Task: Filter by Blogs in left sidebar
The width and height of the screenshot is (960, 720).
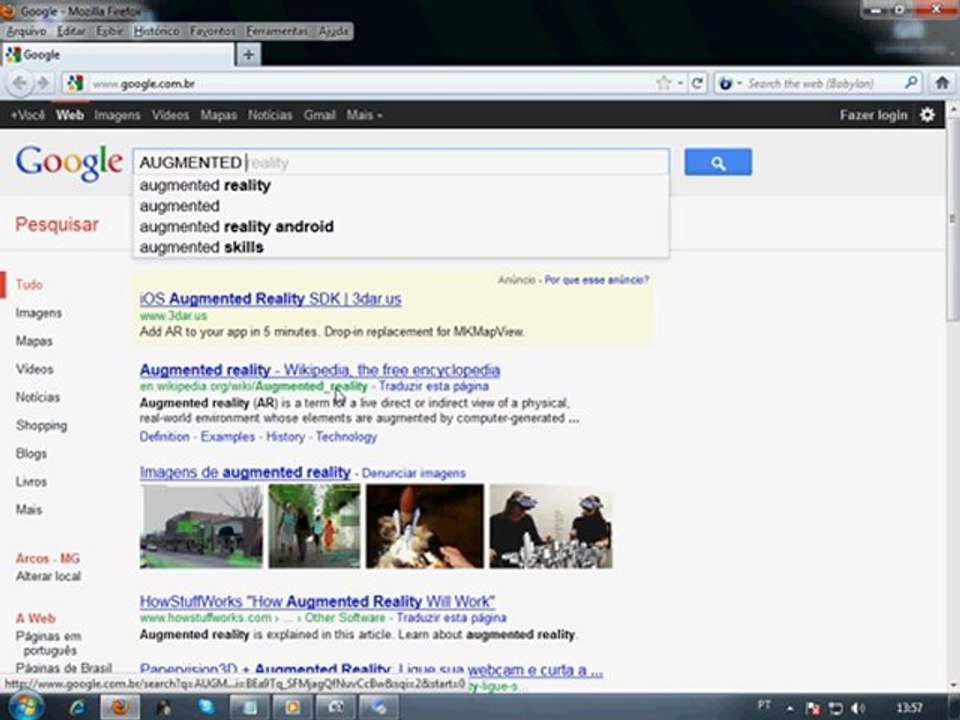Action: coord(31,453)
